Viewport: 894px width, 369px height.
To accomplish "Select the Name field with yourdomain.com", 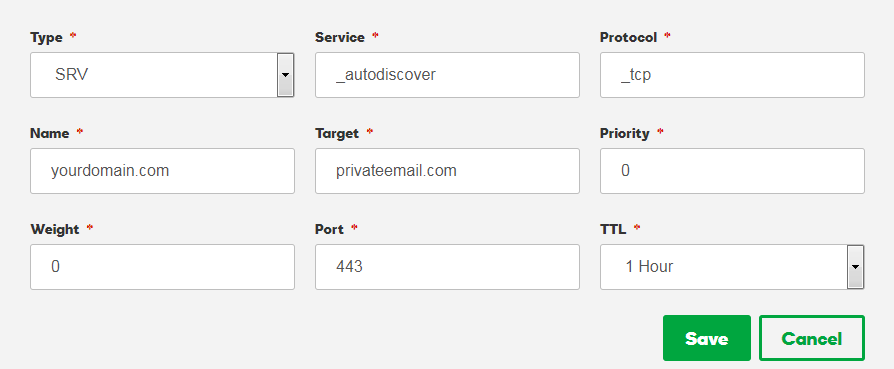I will coord(162,171).
